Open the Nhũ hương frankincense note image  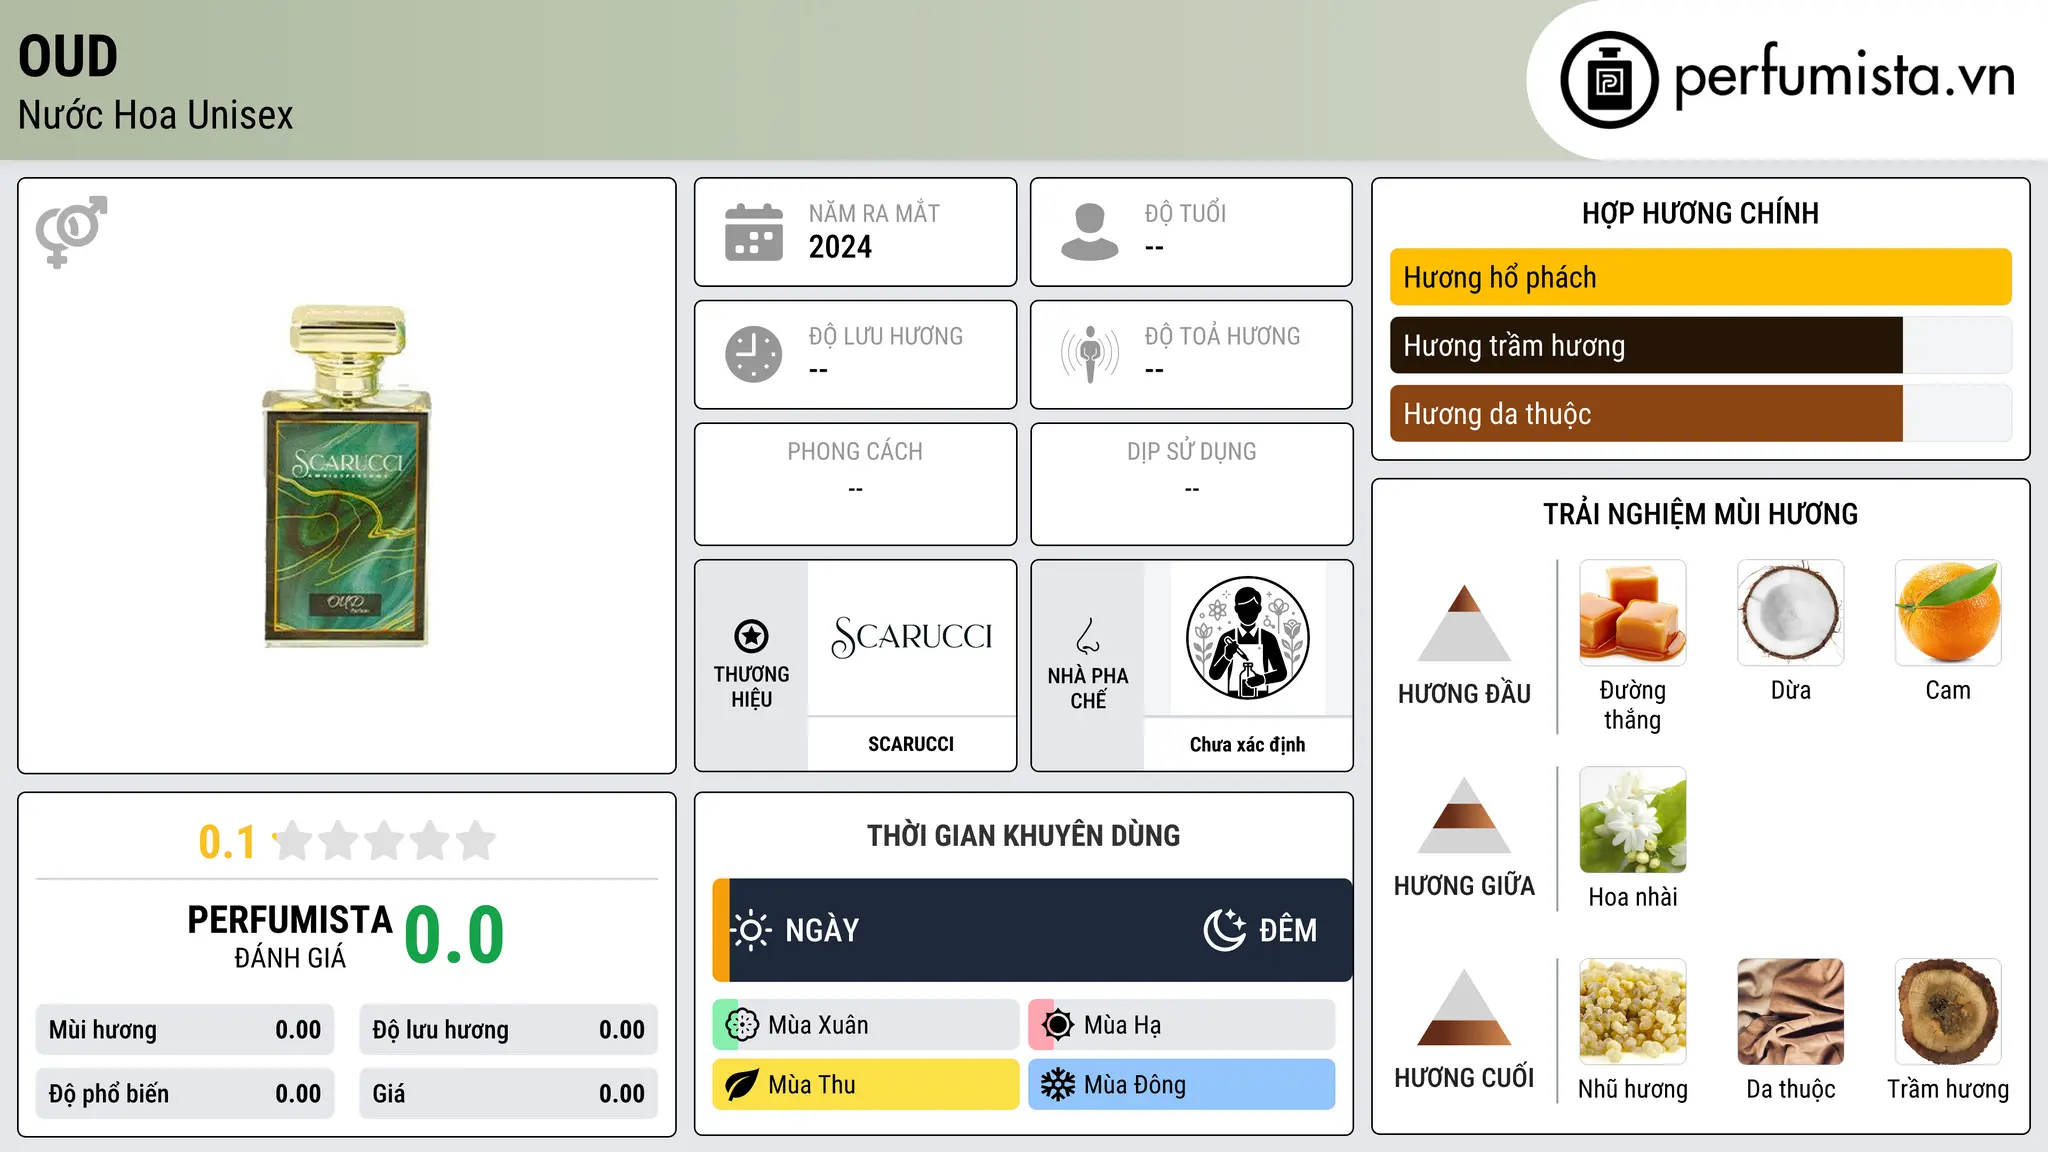click(1633, 1012)
